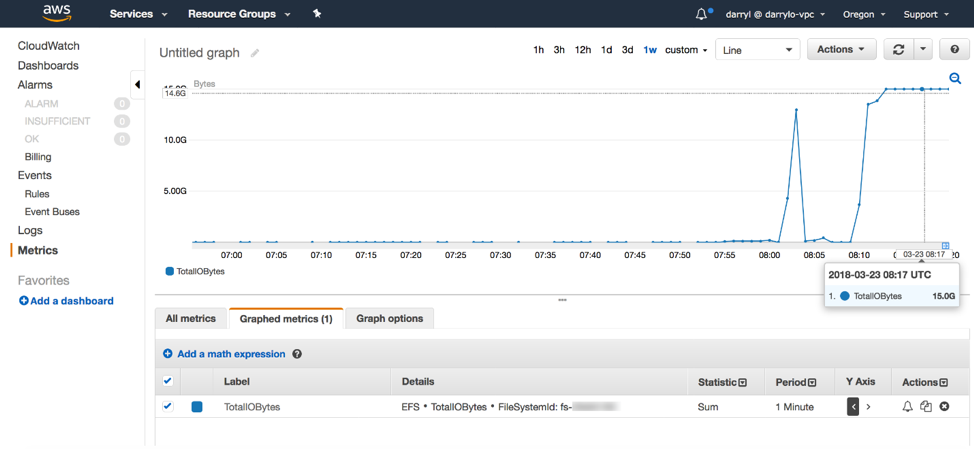
Task: Go to the AWS console home logo
Action: (58, 13)
